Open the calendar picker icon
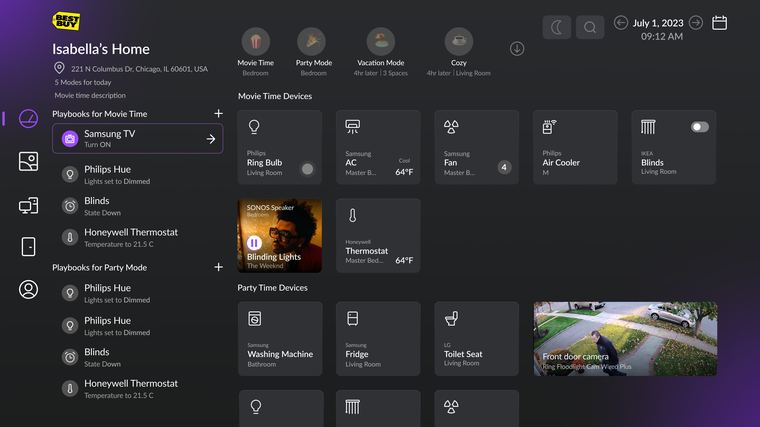Screen dimensions: 760x427 coord(719,23)
